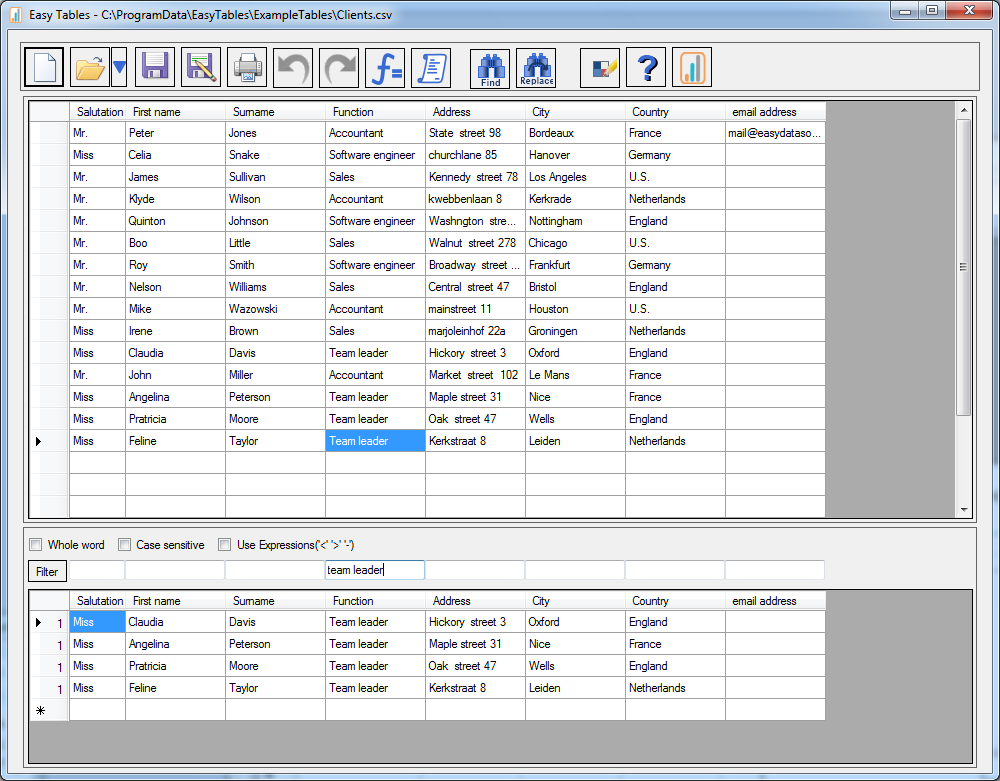Image resolution: width=1000 pixels, height=781 pixels.
Task: Enable the Use Expressions checkbox
Action: [x=225, y=545]
